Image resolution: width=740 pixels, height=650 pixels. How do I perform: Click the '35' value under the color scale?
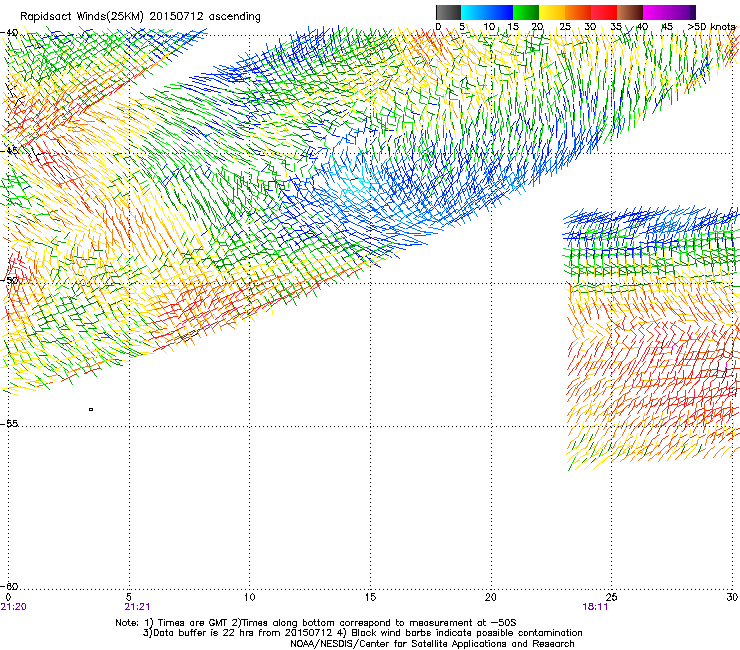tap(616, 27)
